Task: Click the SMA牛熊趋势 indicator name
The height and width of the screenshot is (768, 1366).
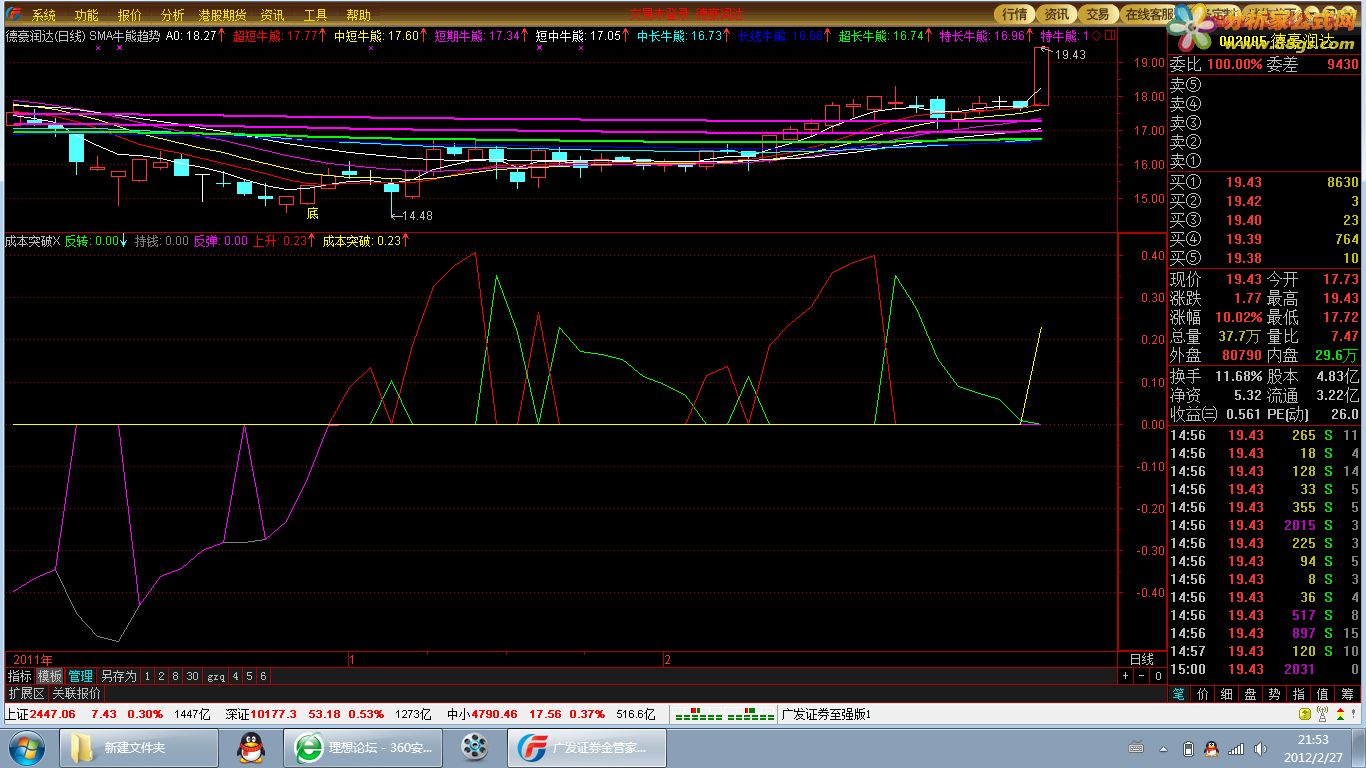Action: pyautogui.click(x=124, y=35)
